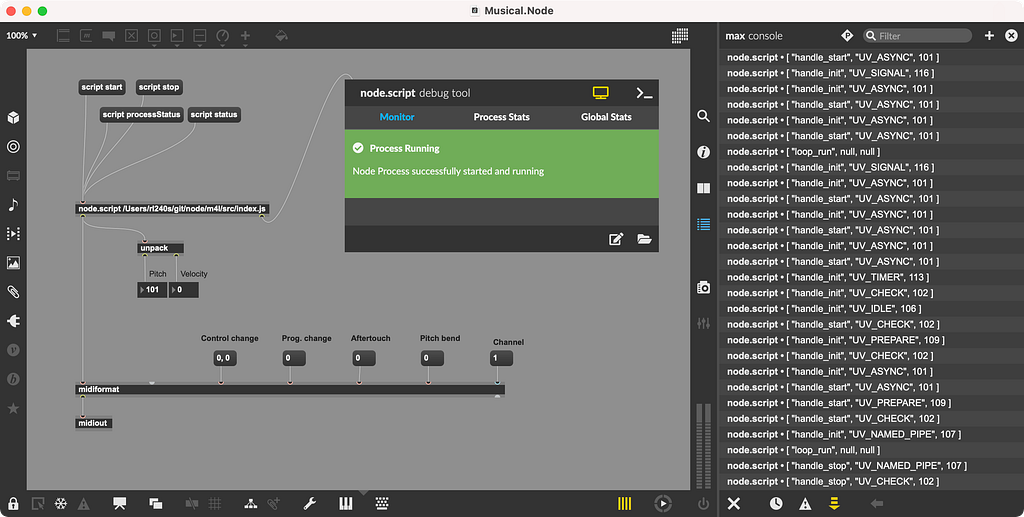Click the Filter field in Max console
Image resolution: width=1024 pixels, height=517 pixels.
(922, 36)
